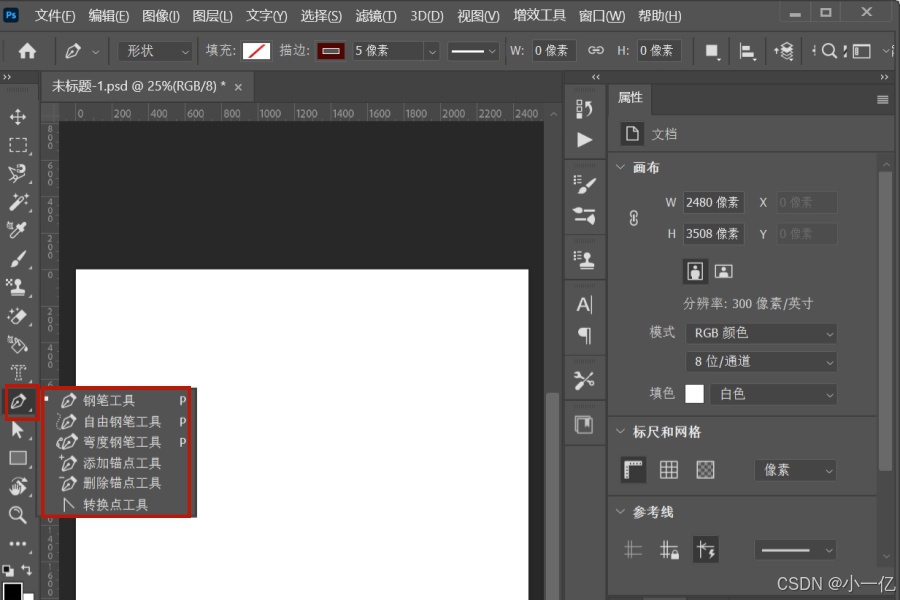This screenshot has height=600, width=900.
Task: Open the ruler units 像素 dropdown
Action: coord(795,470)
